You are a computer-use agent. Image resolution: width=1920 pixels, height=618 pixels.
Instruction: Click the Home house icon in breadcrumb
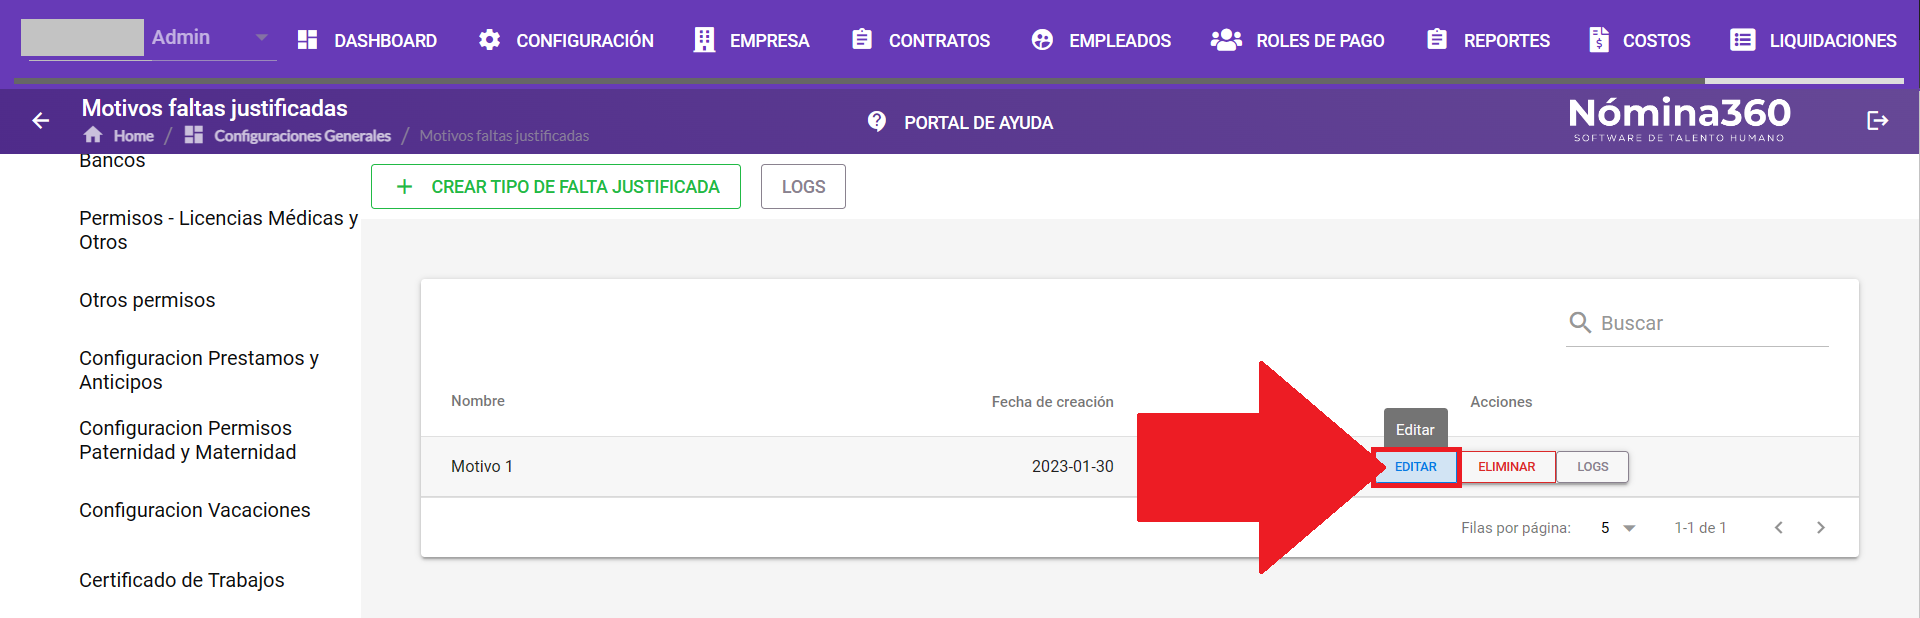[x=93, y=135]
